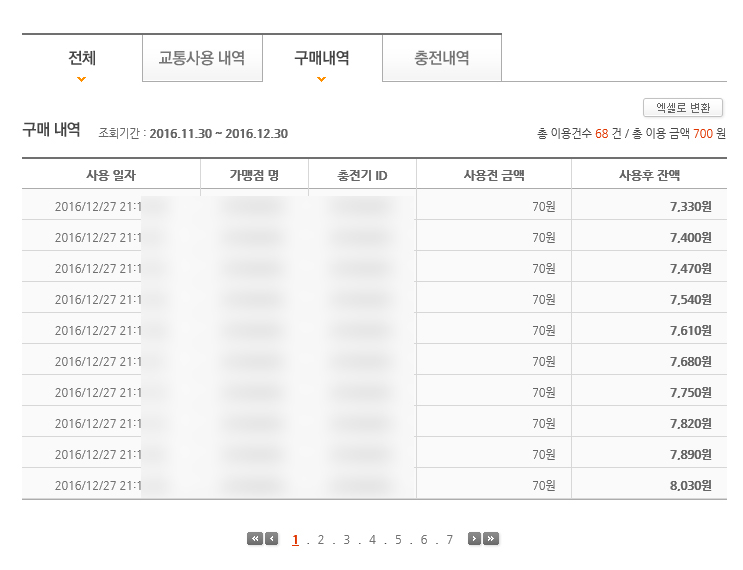The image size is (743, 570).
Task: Click next page arrow icon
Action: [475, 539]
